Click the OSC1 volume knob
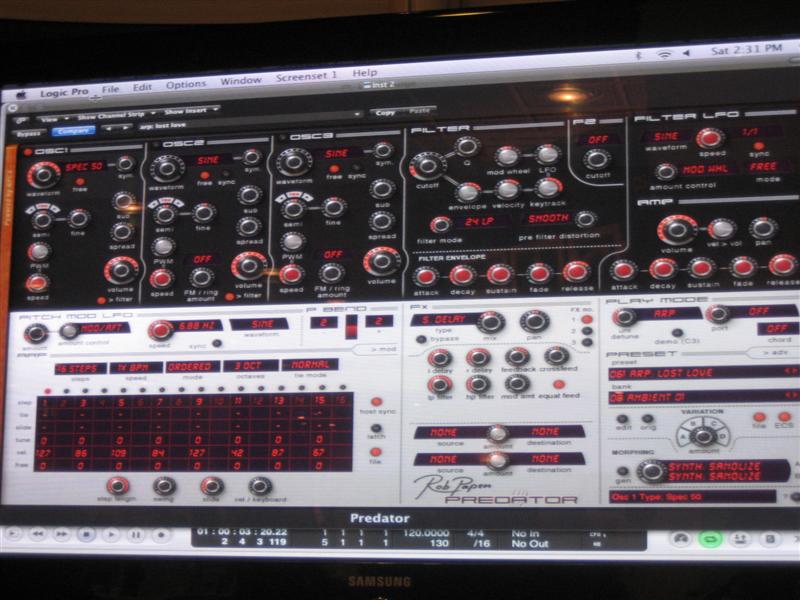The height and width of the screenshot is (600, 800). (121, 270)
